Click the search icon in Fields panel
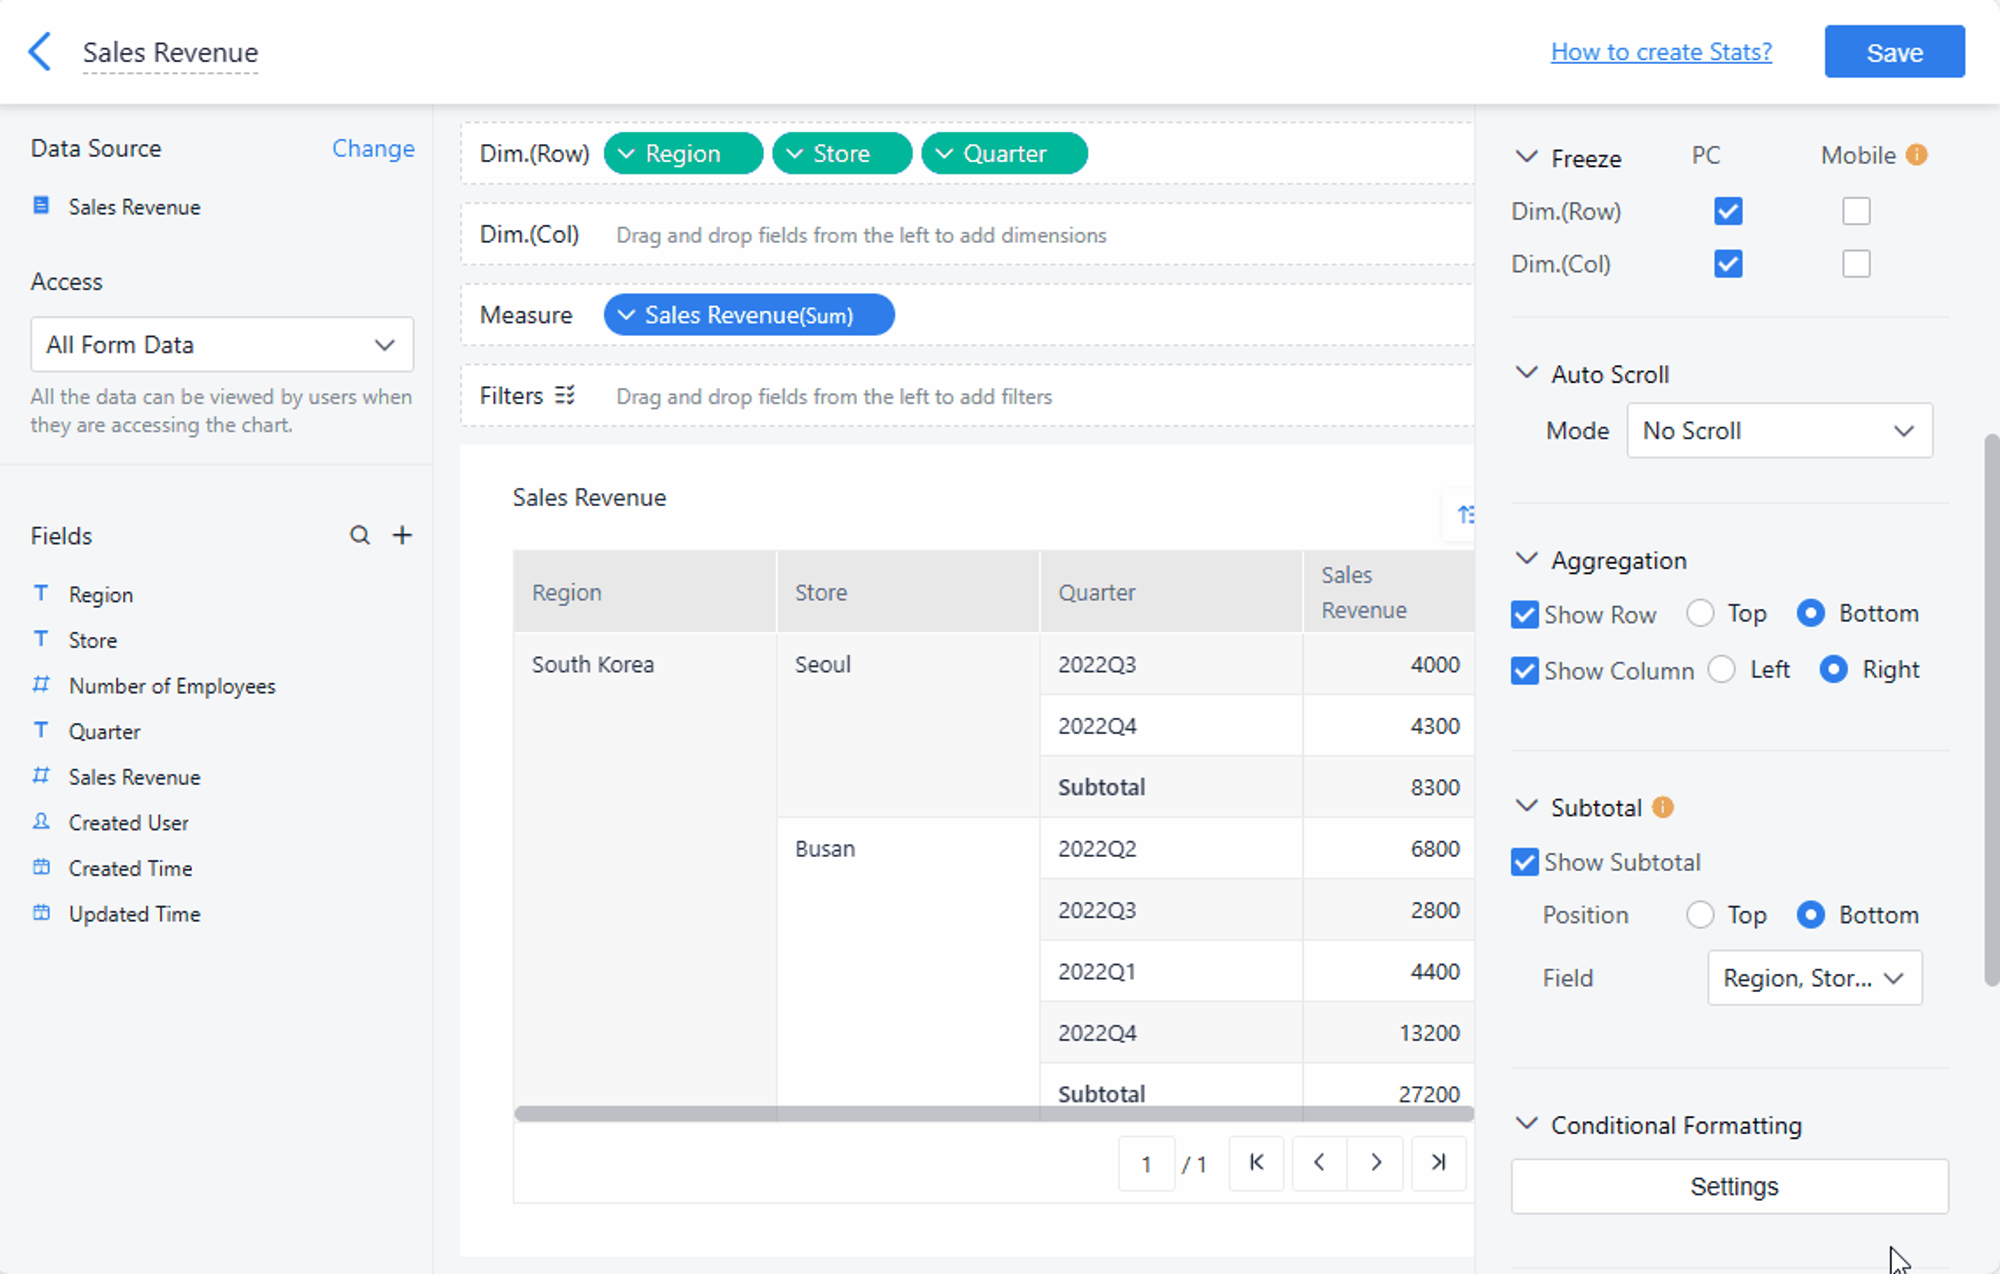This screenshot has height=1274, width=2000. click(x=359, y=535)
